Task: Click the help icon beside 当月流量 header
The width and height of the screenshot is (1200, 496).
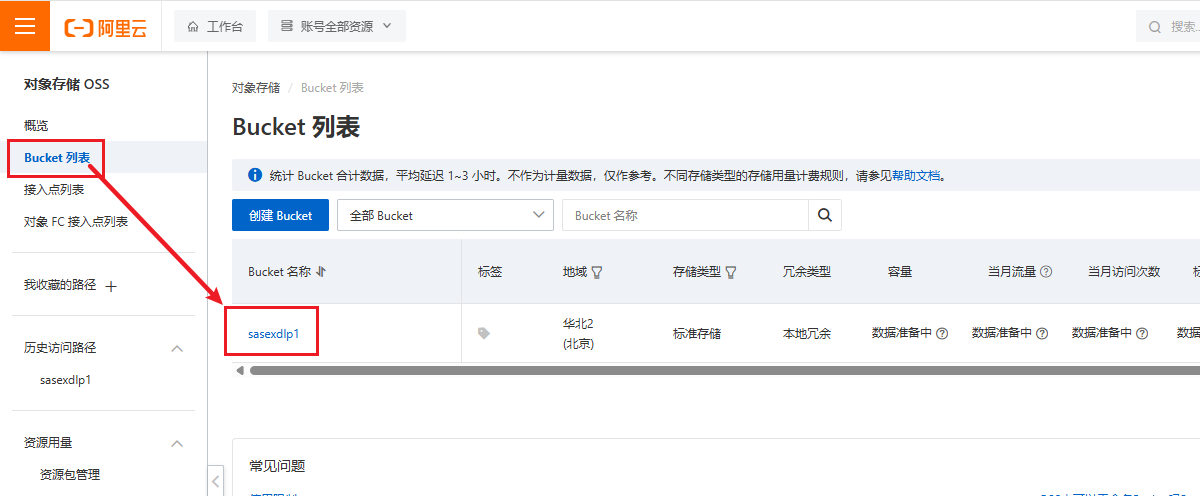Action: (x=1046, y=272)
